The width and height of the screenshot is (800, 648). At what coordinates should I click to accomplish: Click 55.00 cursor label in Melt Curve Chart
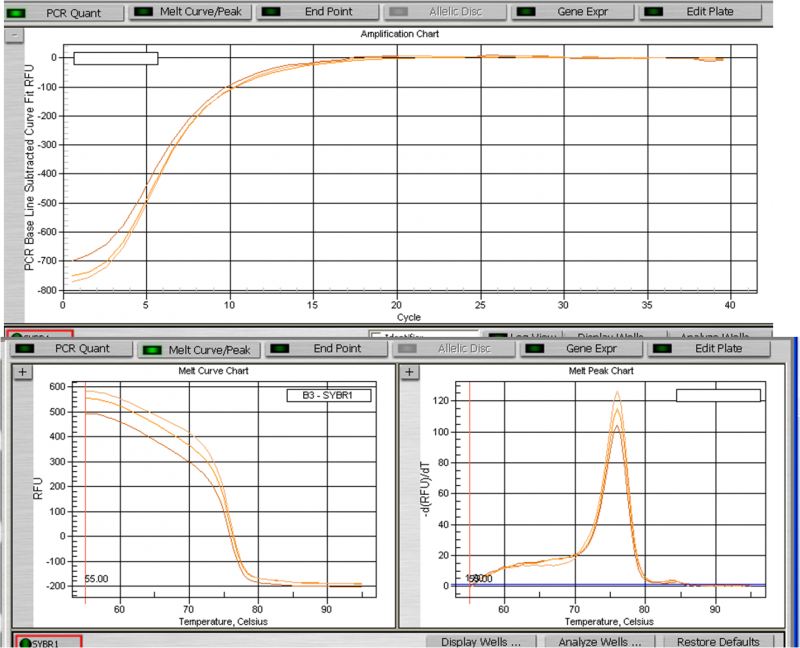(x=96, y=579)
